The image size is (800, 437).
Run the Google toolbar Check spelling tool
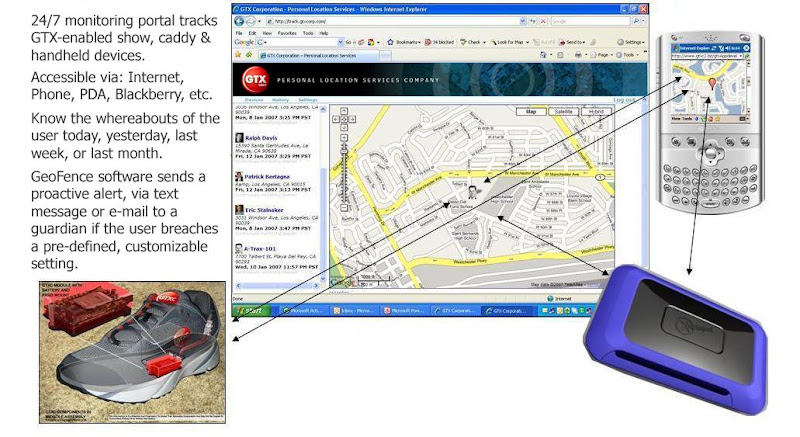[x=470, y=42]
